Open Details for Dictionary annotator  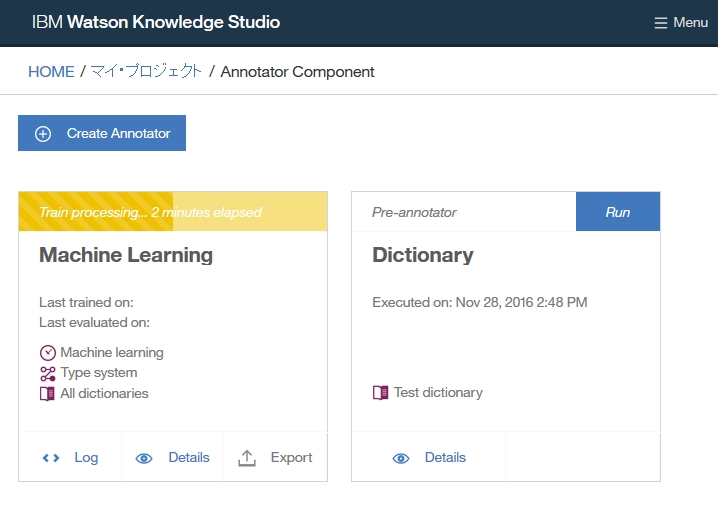445,458
